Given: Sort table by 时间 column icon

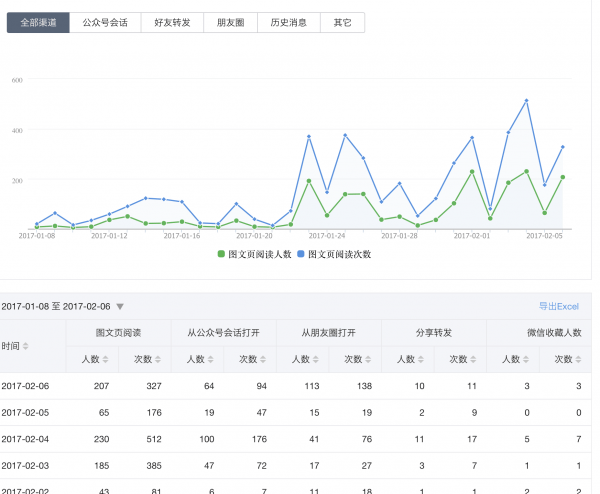Looking at the screenshot, I should [x=26, y=346].
